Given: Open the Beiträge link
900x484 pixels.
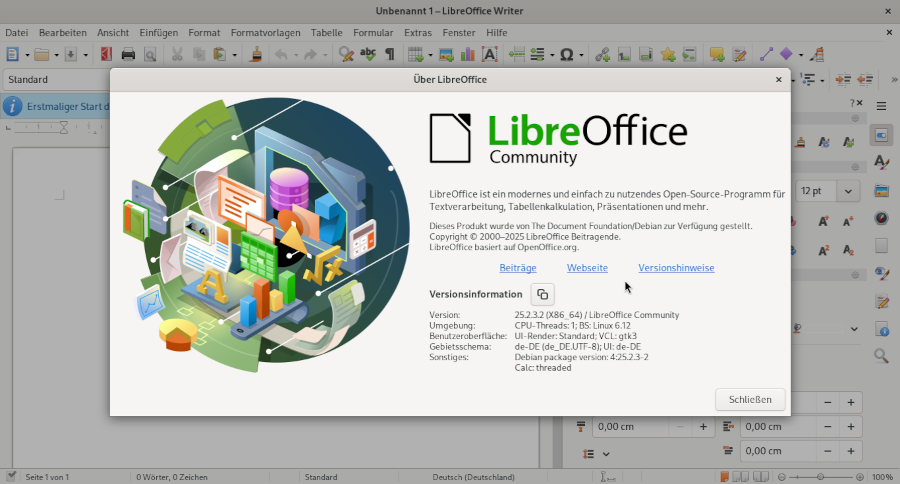Looking at the screenshot, I should coord(518,268).
